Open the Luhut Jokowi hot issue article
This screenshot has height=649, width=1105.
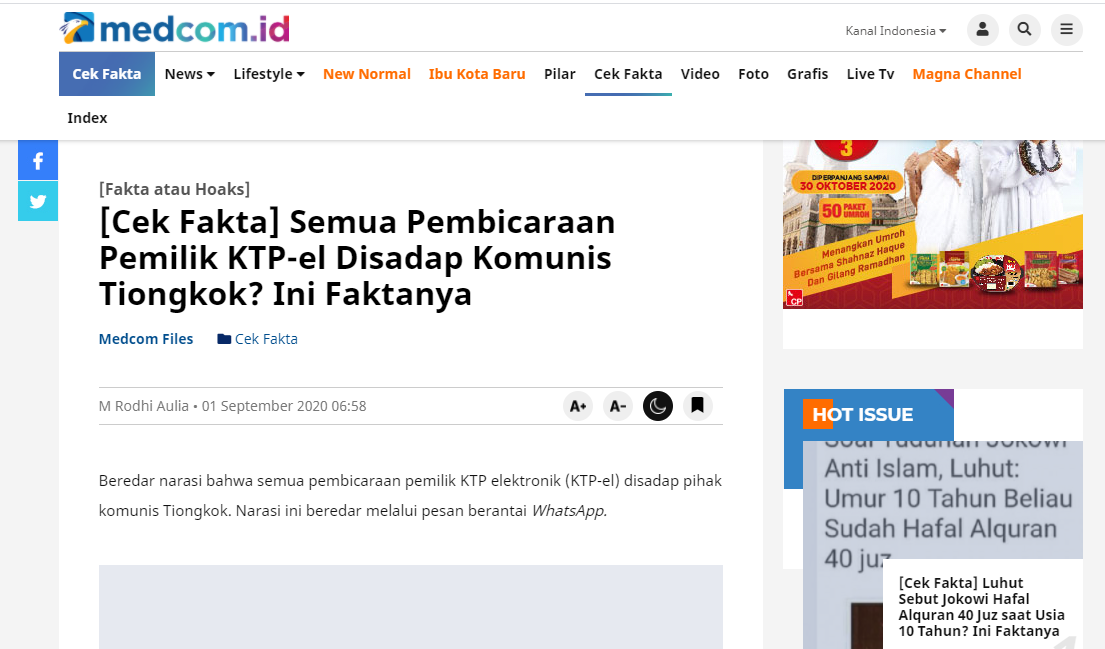click(x=981, y=607)
